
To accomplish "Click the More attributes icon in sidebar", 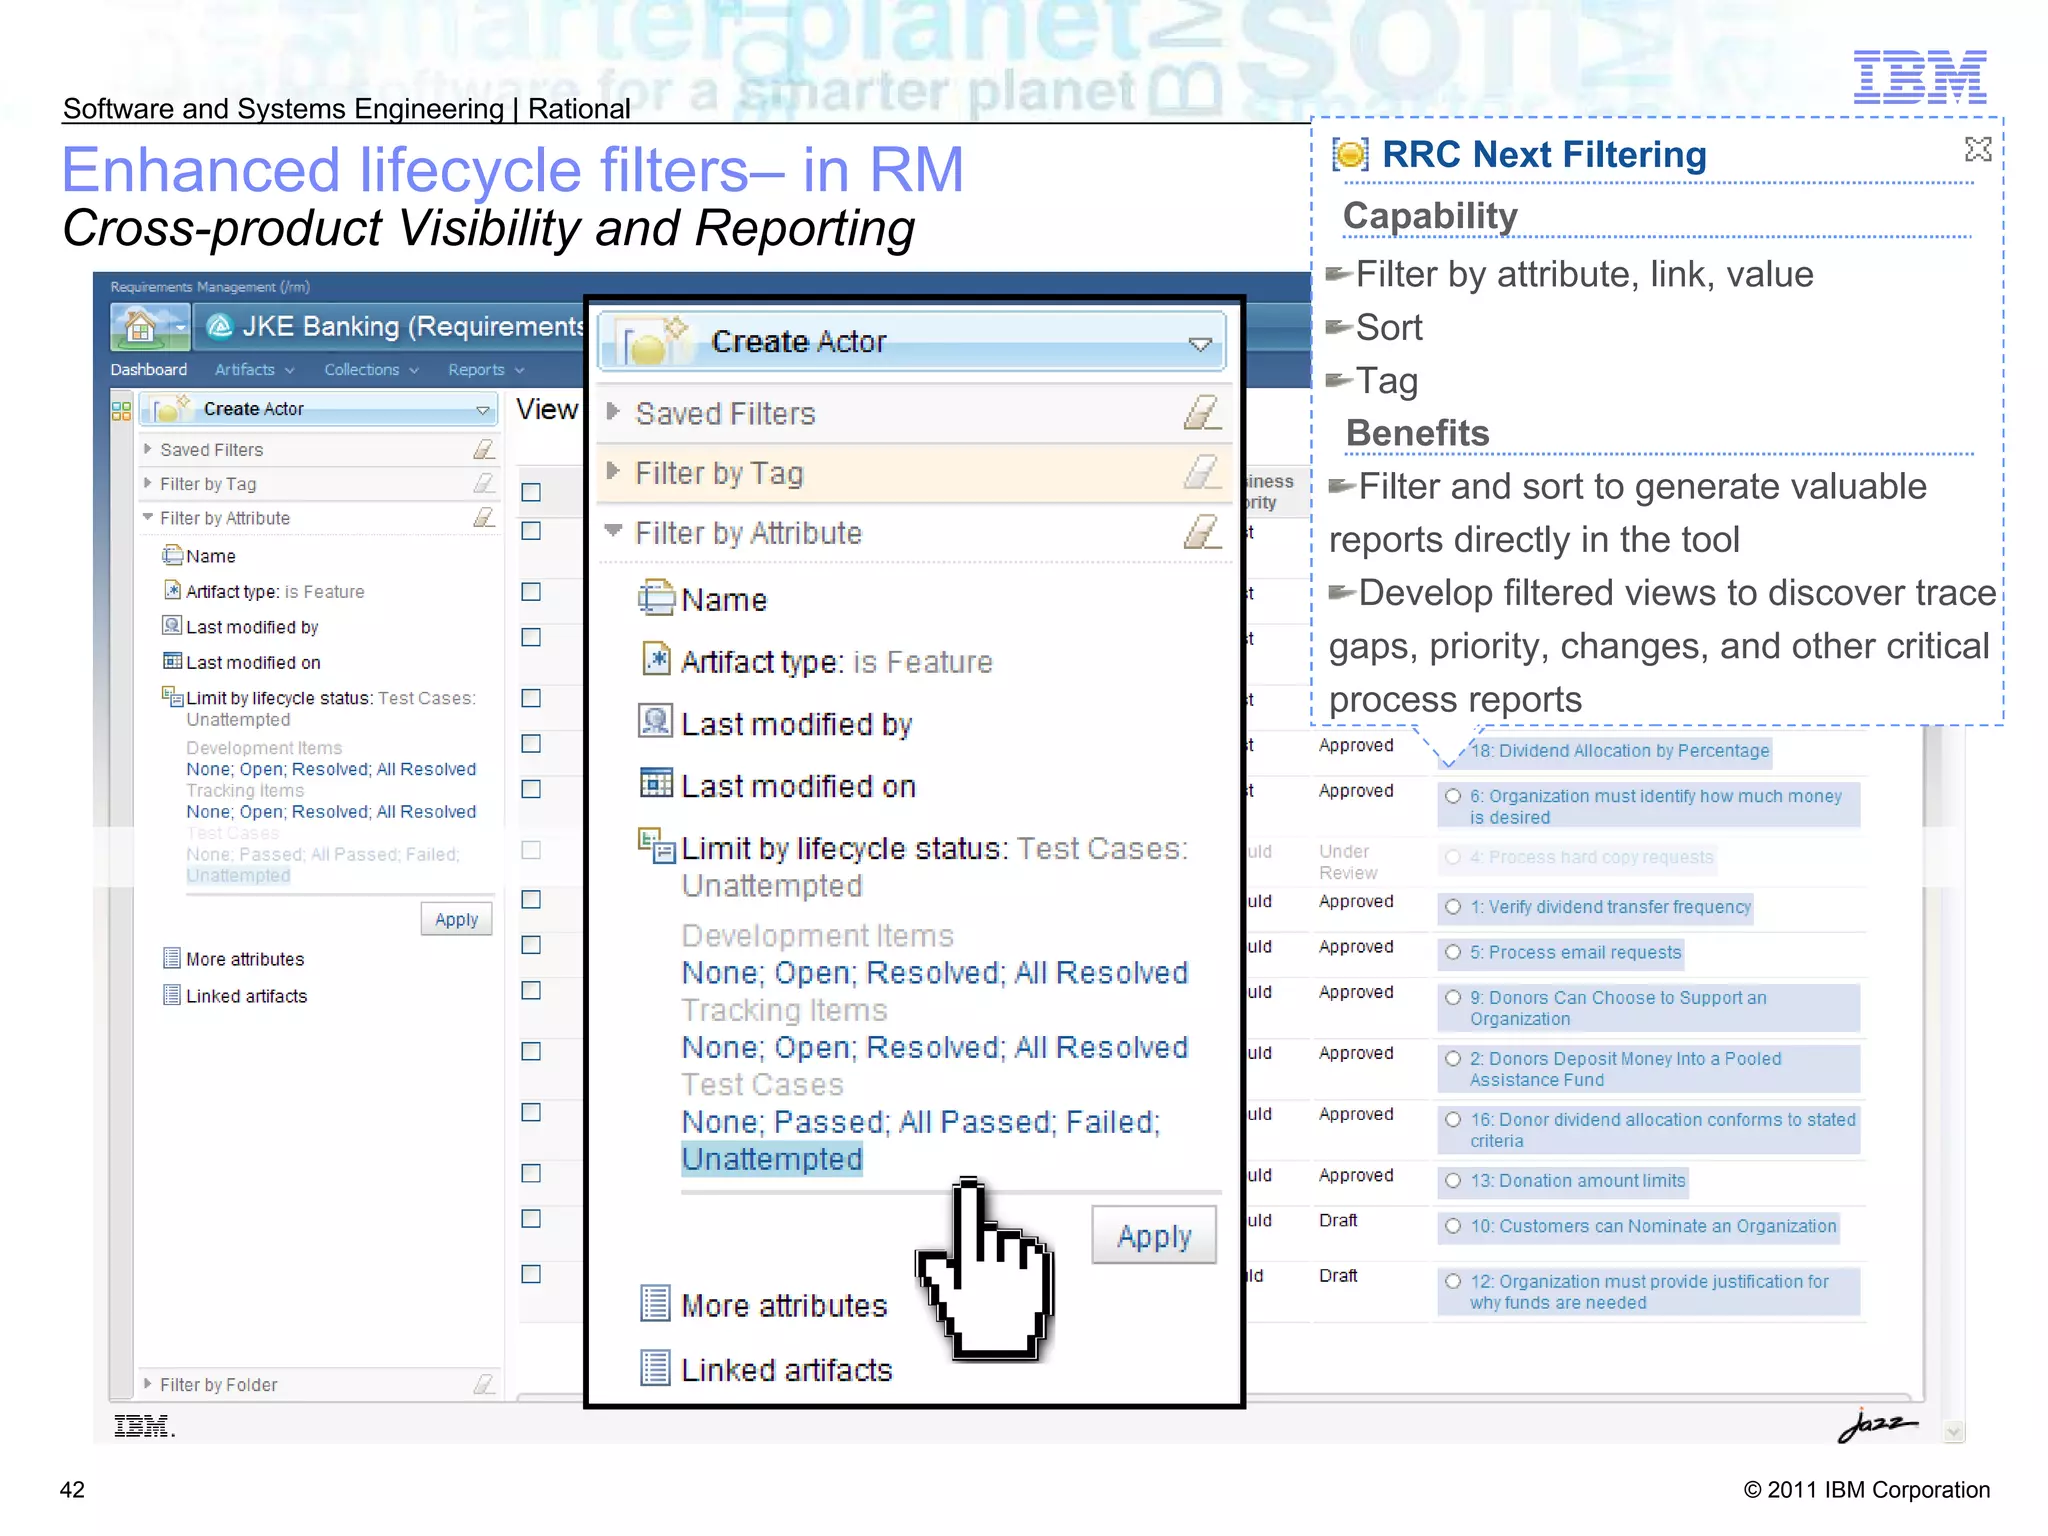I will pos(172,958).
